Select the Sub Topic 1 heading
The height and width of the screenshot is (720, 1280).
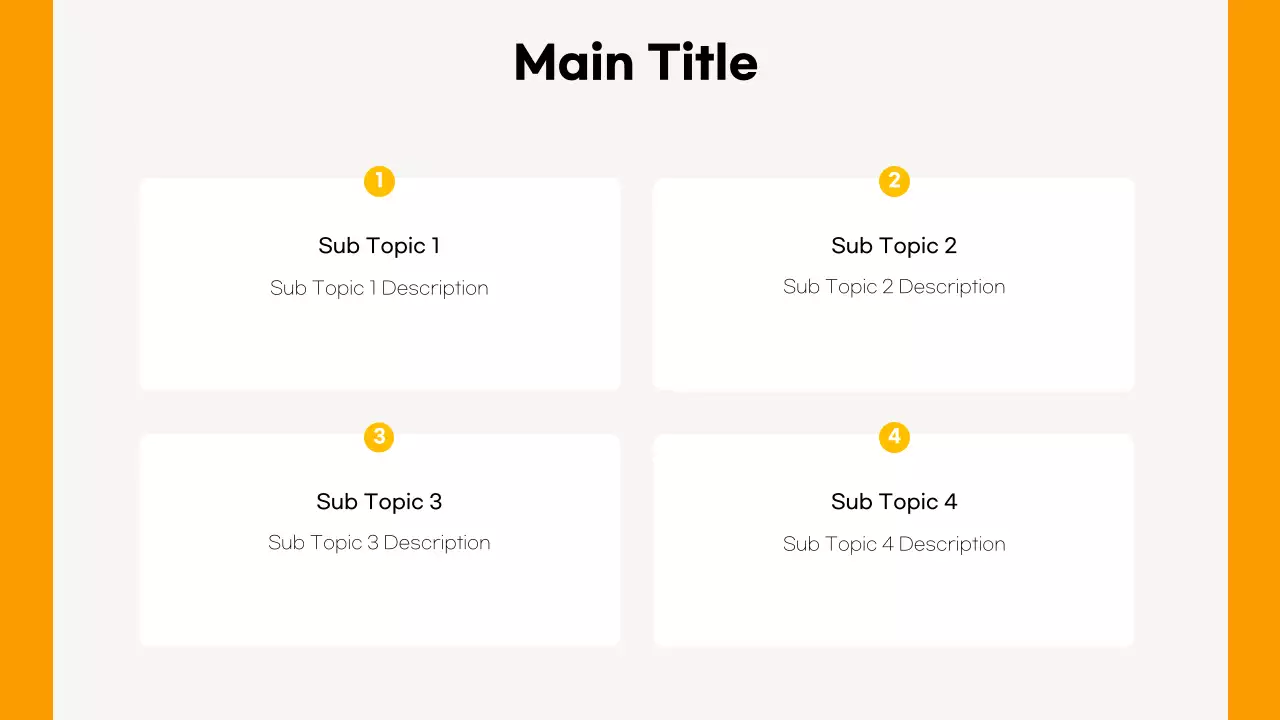379,246
